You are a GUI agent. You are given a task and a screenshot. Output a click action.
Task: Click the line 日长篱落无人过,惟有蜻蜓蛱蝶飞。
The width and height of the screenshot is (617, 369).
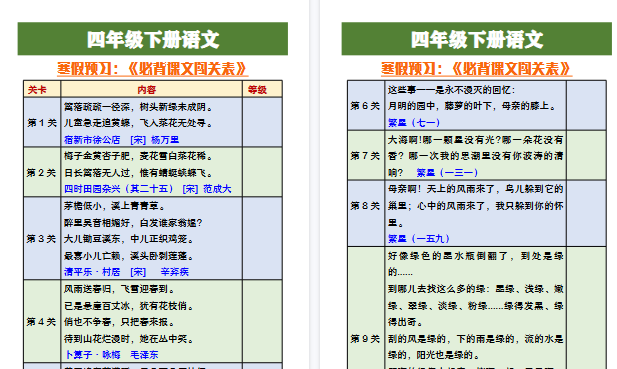click(139, 173)
